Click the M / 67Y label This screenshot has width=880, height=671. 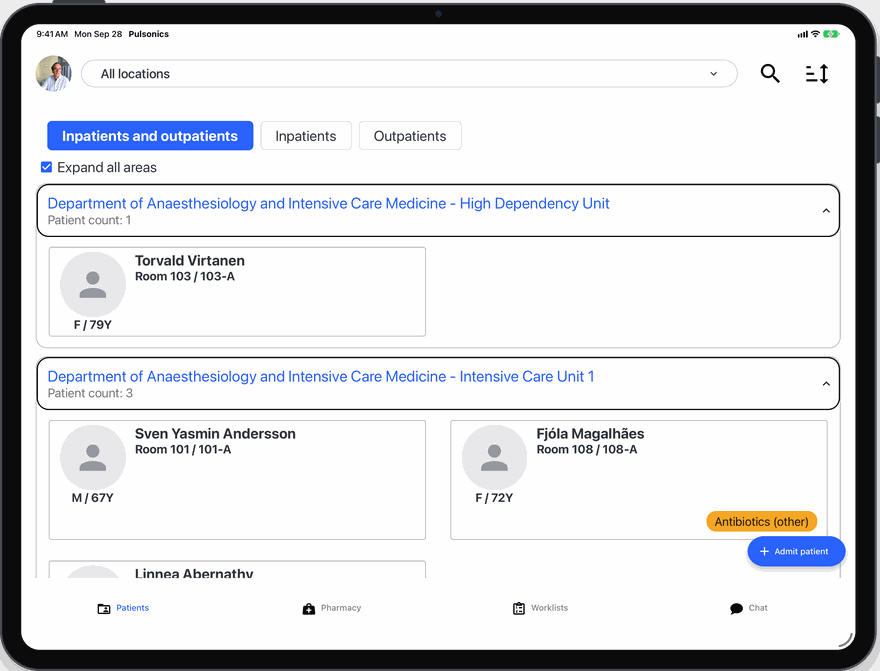tap(93, 498)
